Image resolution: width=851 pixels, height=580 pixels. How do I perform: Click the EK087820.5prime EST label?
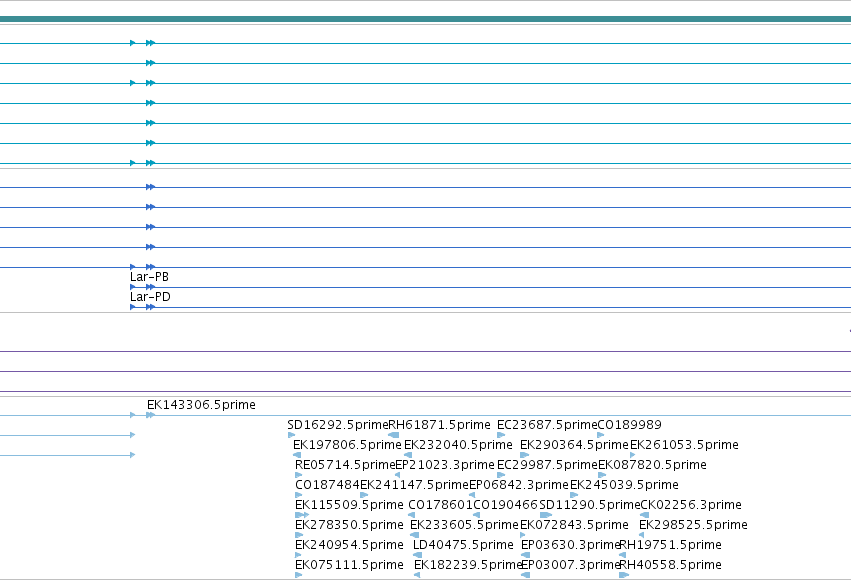pyautogui.click(x=652, y=465)
